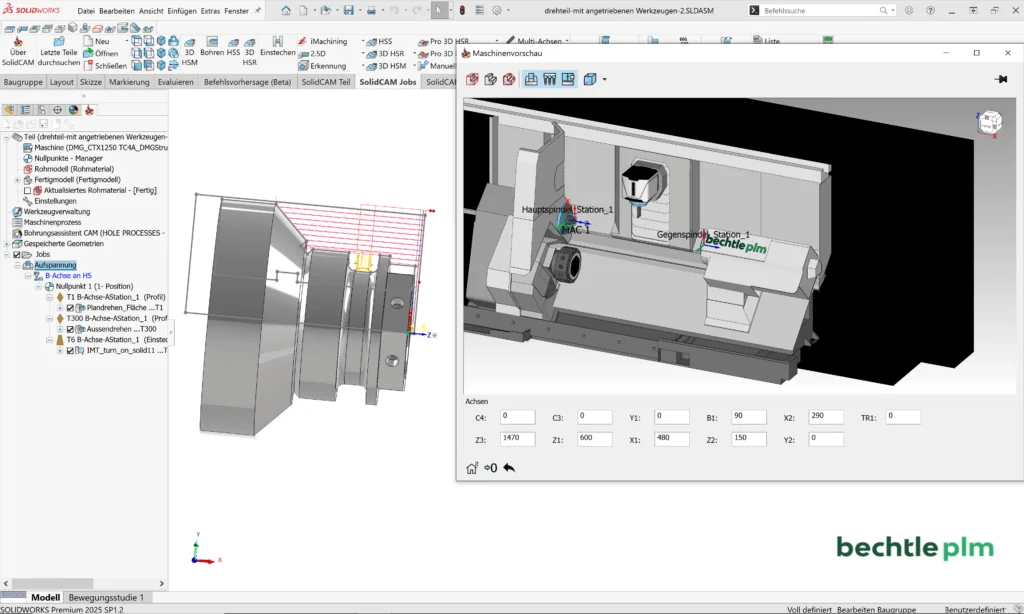This screenshot has width=1024, height=614.
Task: Open the Werkzeugverwaltung in the tree
Action: [x=55, y=213]
